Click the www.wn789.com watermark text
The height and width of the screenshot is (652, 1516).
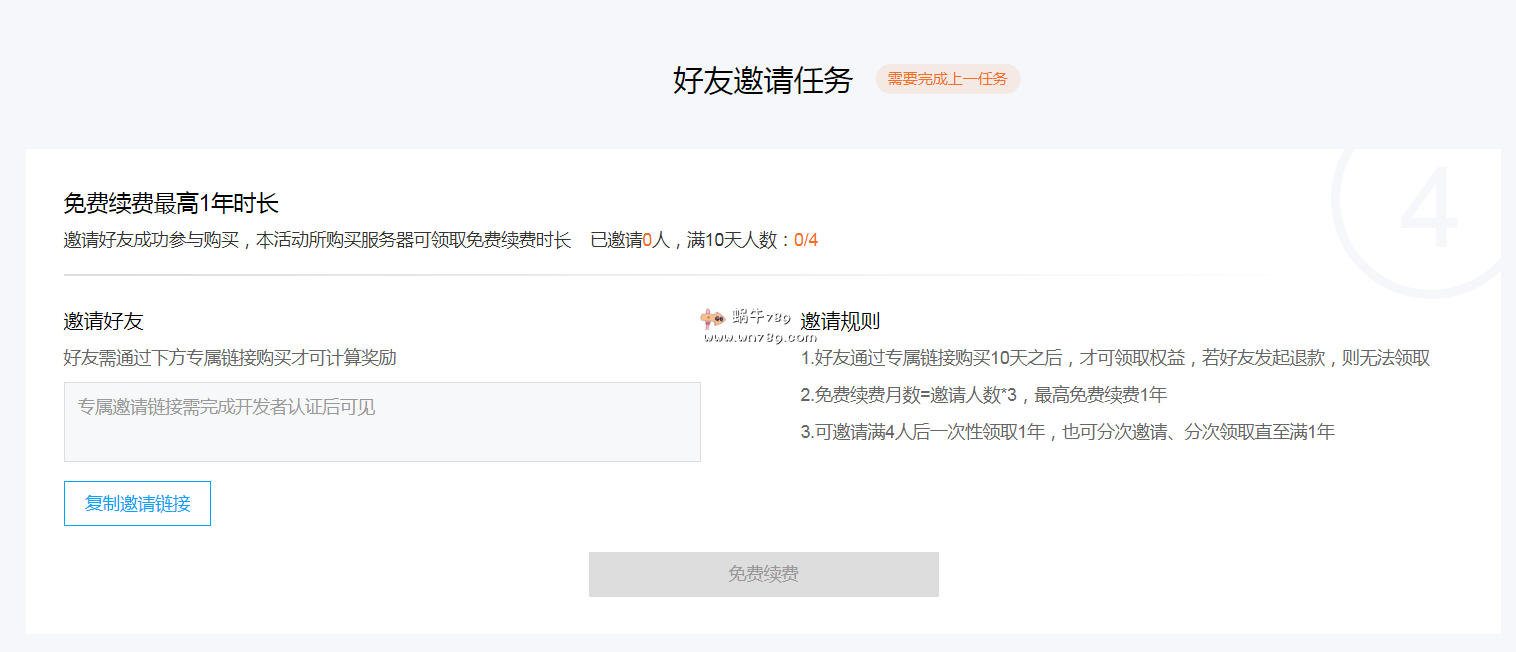point(746,337)
